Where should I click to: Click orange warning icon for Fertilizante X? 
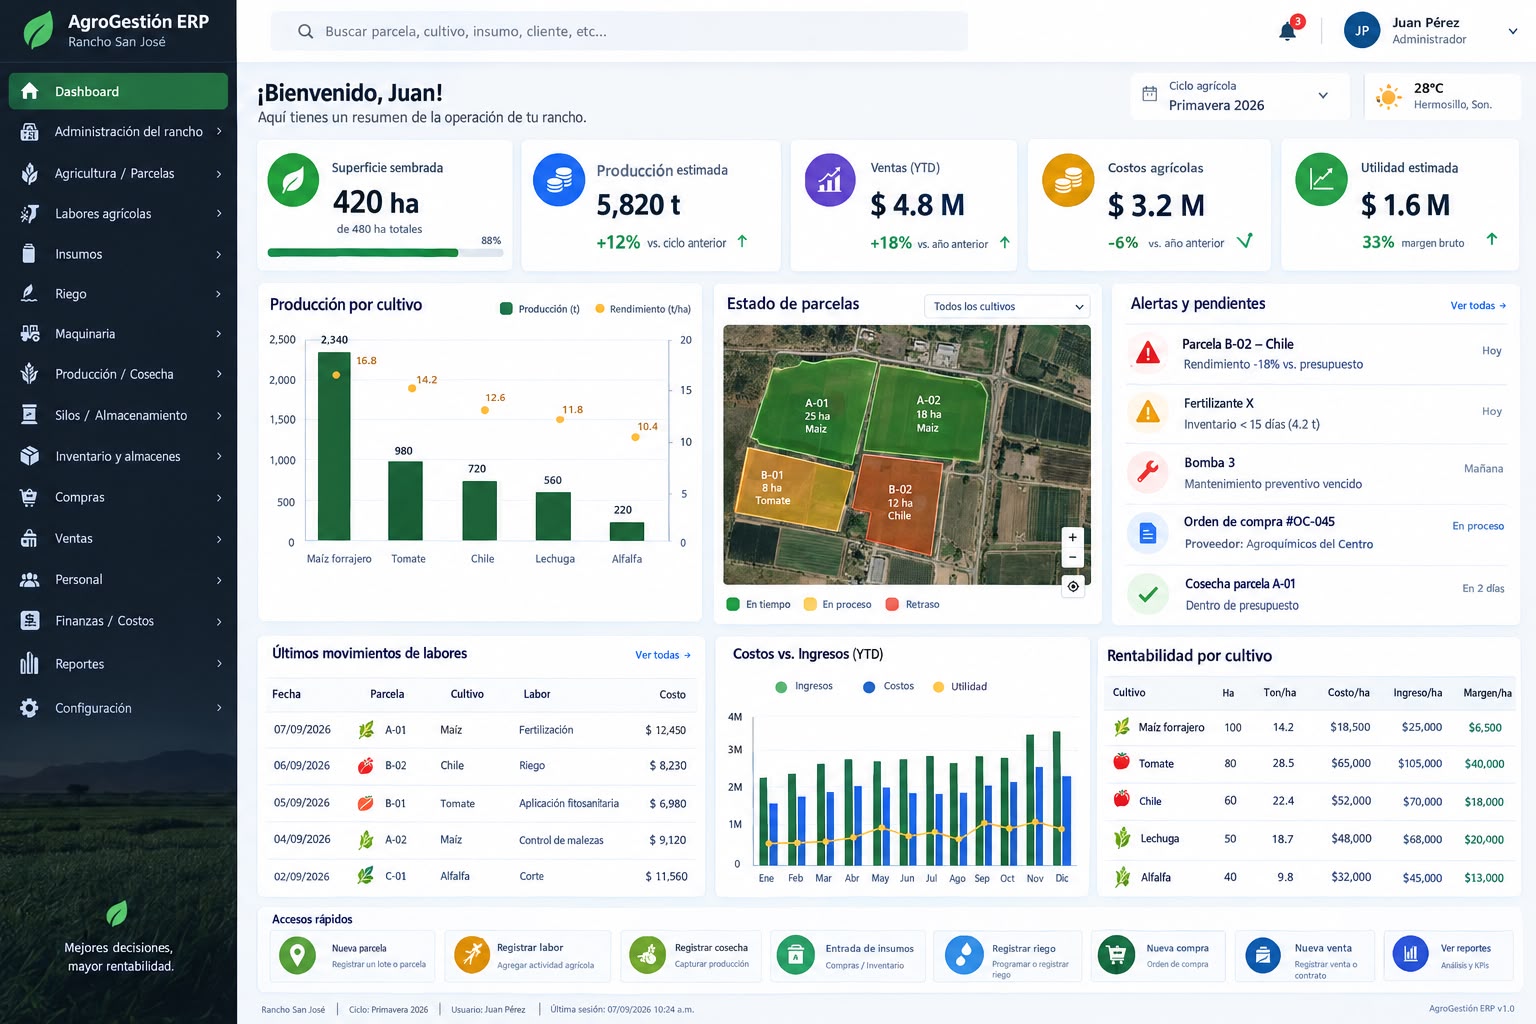click(x=1148, y=412)
